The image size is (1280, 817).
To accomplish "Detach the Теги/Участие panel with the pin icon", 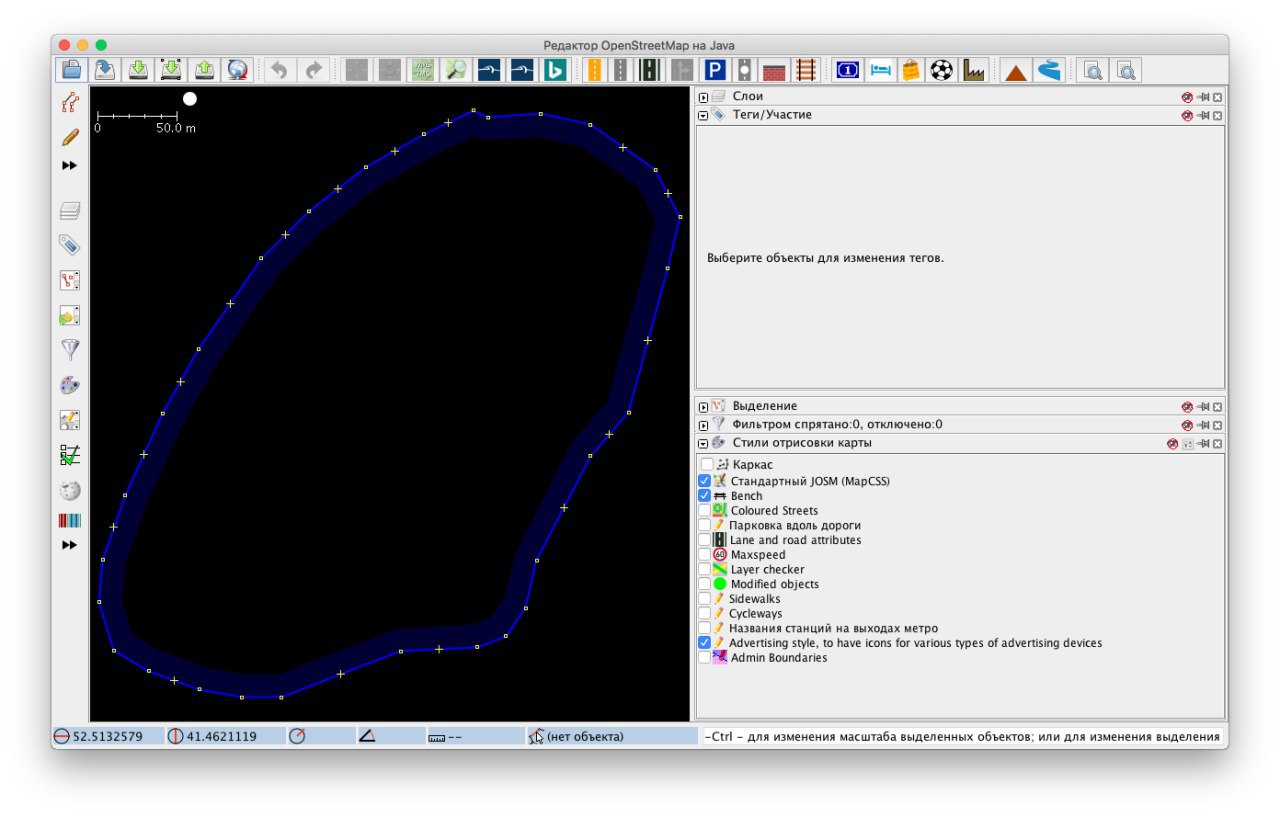I will [1203, 116].
